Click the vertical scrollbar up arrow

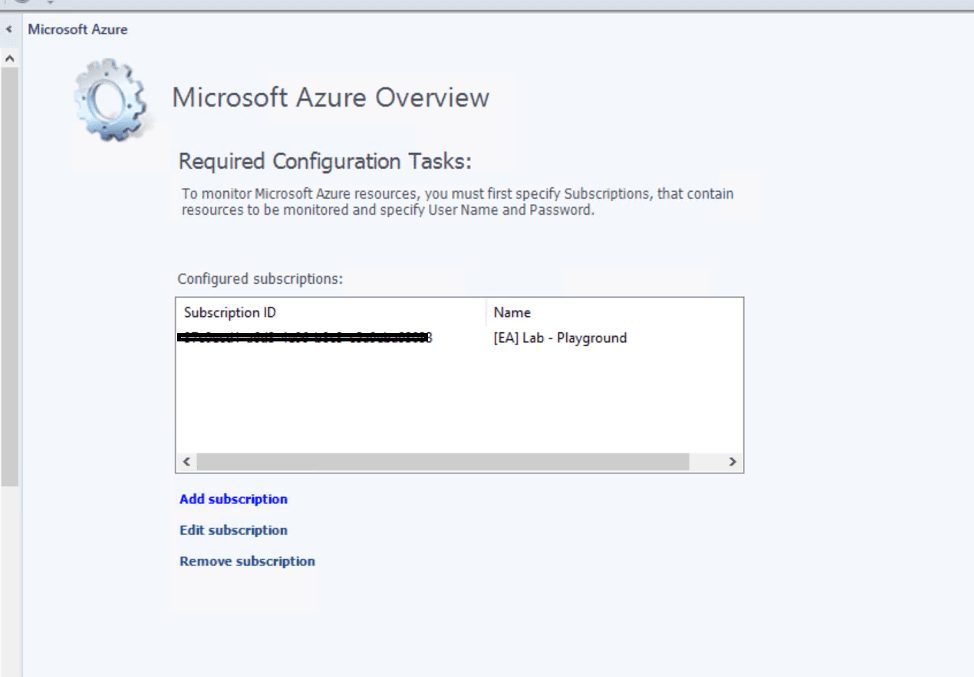point(9,58)
